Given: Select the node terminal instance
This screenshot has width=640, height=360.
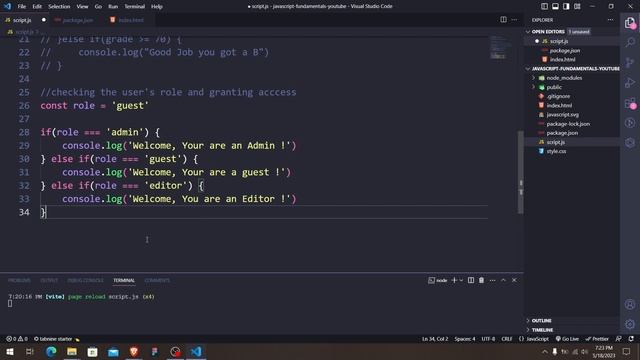Looking at the screenshot, I should [x=438, y=280].
